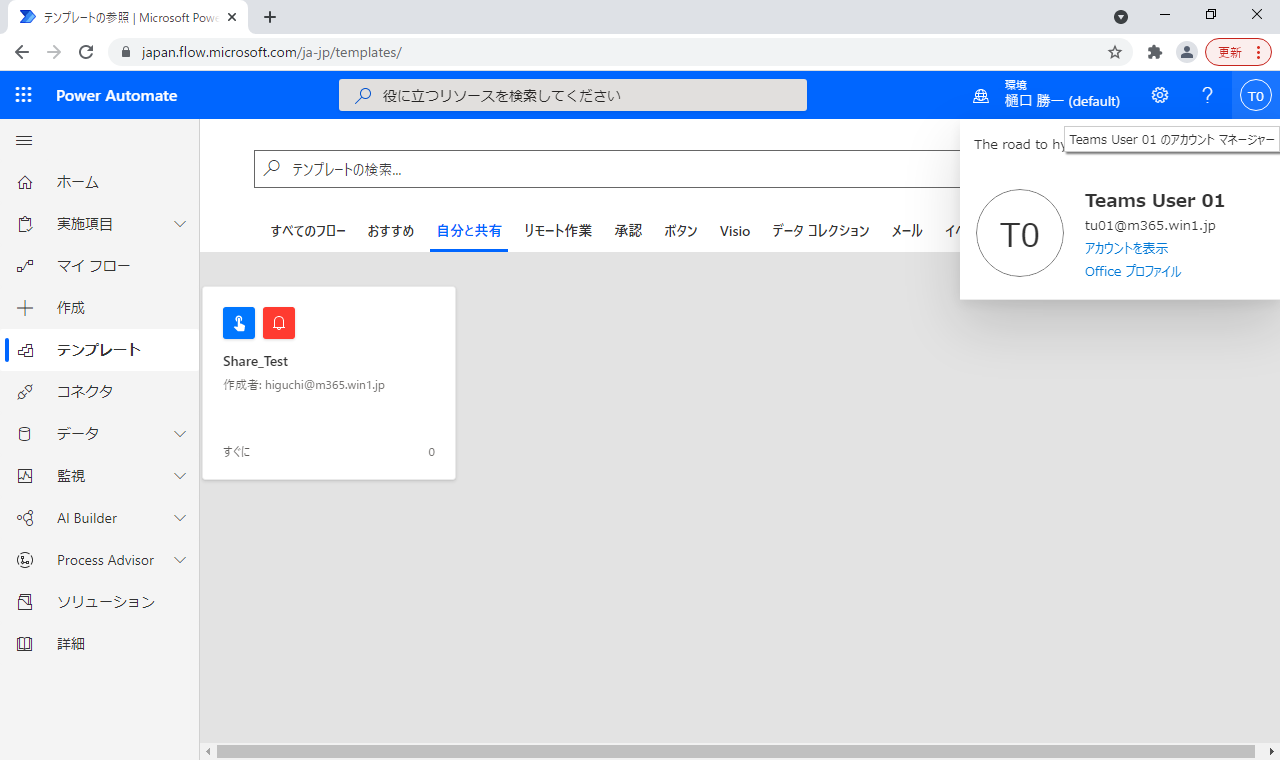Open the アカウントを表示 link
The image size is (1280, 760).
1126,248
